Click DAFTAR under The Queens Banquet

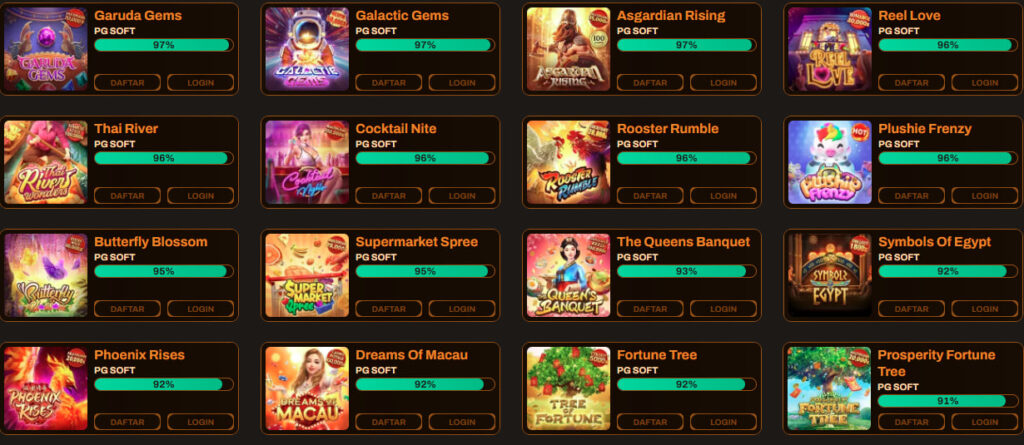coord(650,309)
